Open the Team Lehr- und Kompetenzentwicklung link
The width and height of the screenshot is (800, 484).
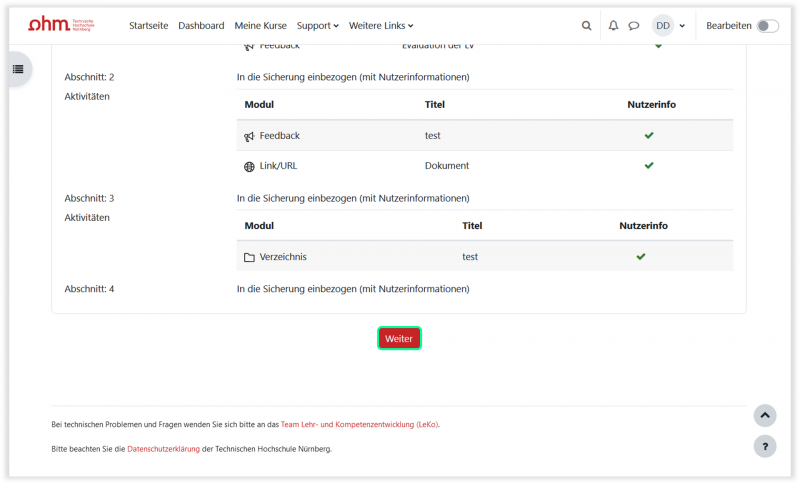[x=359, y=424]
